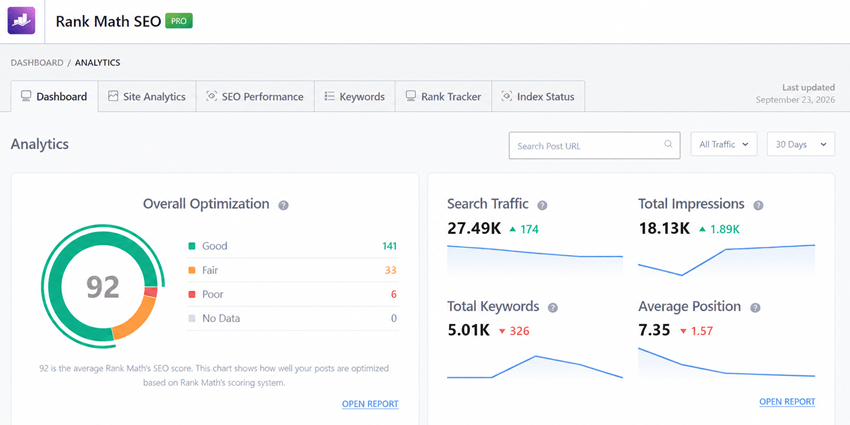The height and width of the screenshot is (425, 850).
Task: Click the target icon on Index Status tab
Action: [x=506, y=96]
